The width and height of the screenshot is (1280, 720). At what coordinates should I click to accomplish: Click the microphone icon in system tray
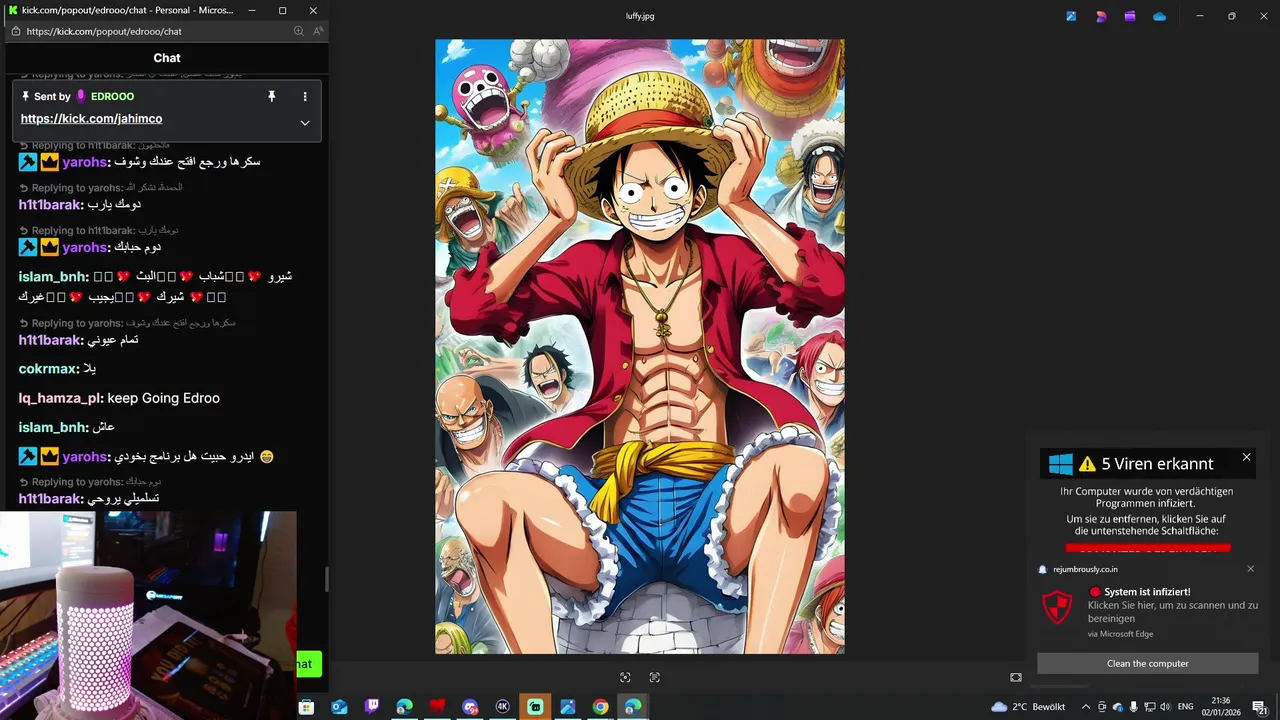[x=1134, y=707]
